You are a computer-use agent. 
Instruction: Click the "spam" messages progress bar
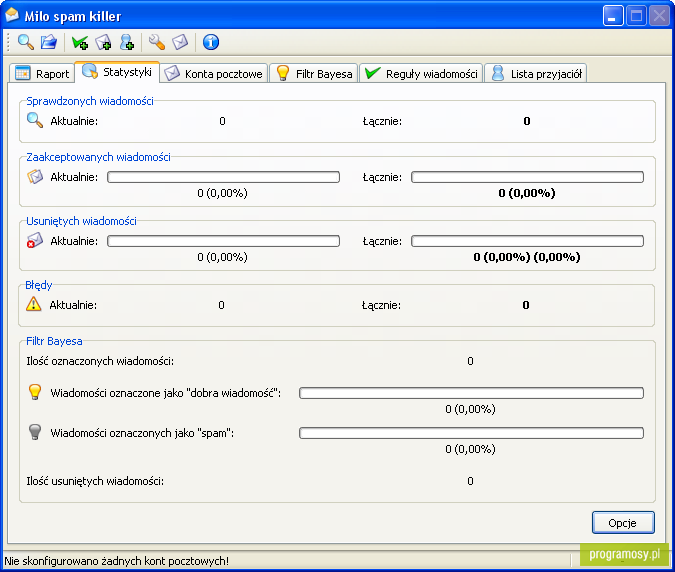click(471, 433)
